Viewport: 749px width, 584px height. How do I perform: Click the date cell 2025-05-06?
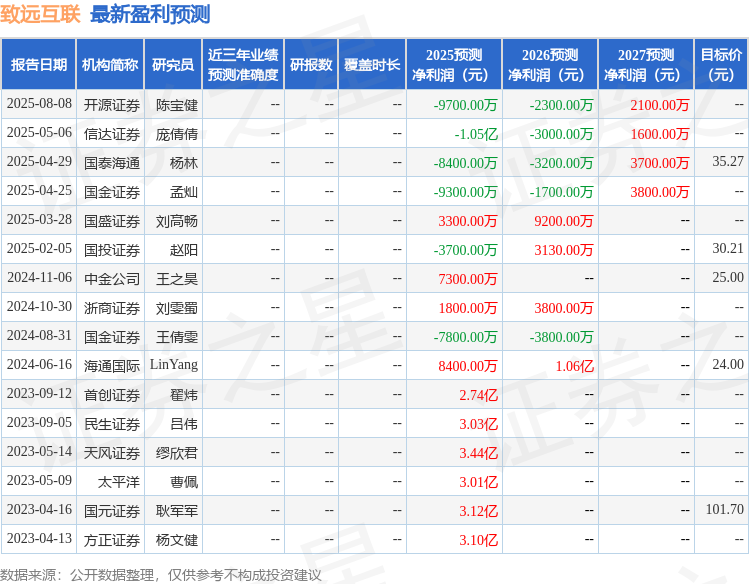tap(39, 133)
